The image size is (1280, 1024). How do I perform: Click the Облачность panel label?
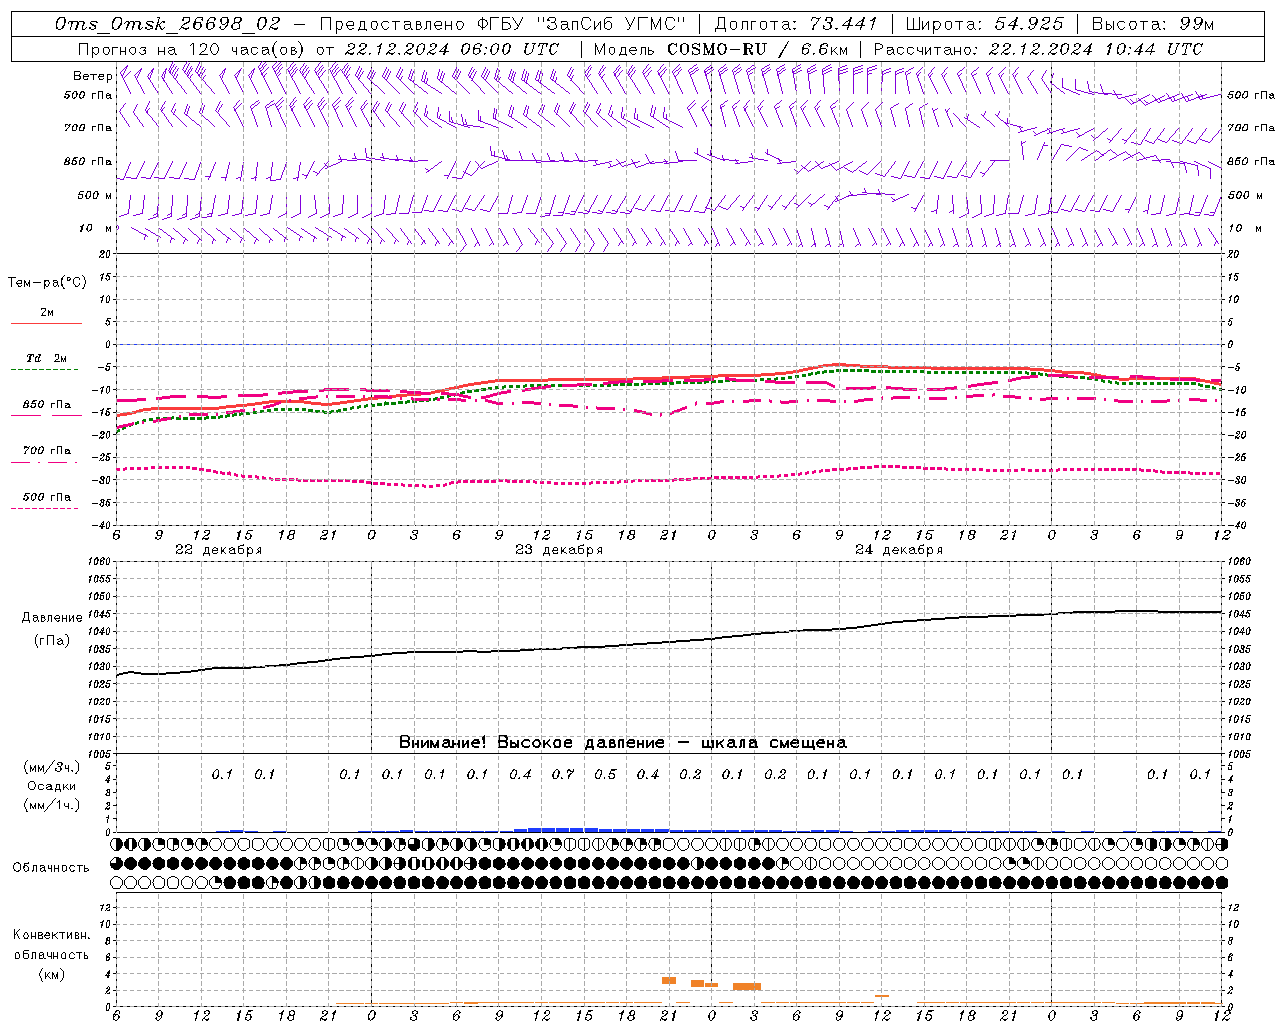(x=51, y=868)
